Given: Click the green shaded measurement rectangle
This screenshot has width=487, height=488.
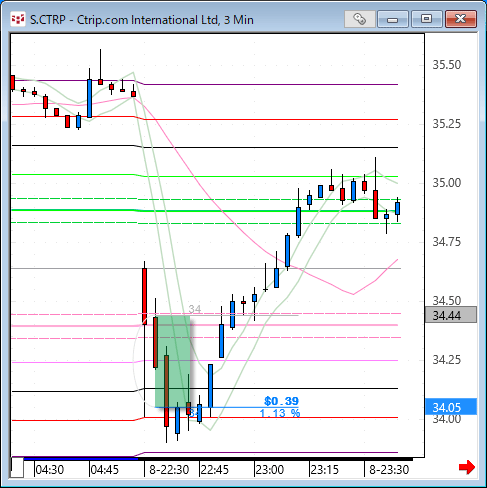Looking at the screenshot, I should point(173,361).
